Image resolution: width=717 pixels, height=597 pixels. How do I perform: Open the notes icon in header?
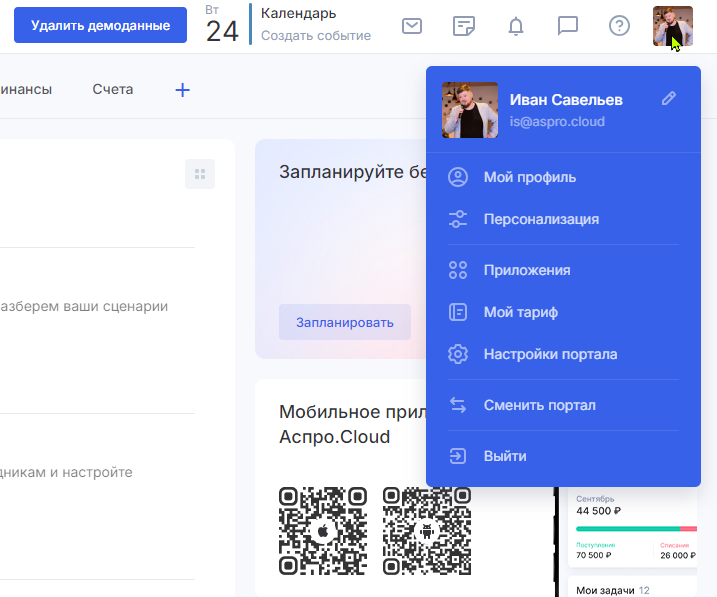pos(464,26)
